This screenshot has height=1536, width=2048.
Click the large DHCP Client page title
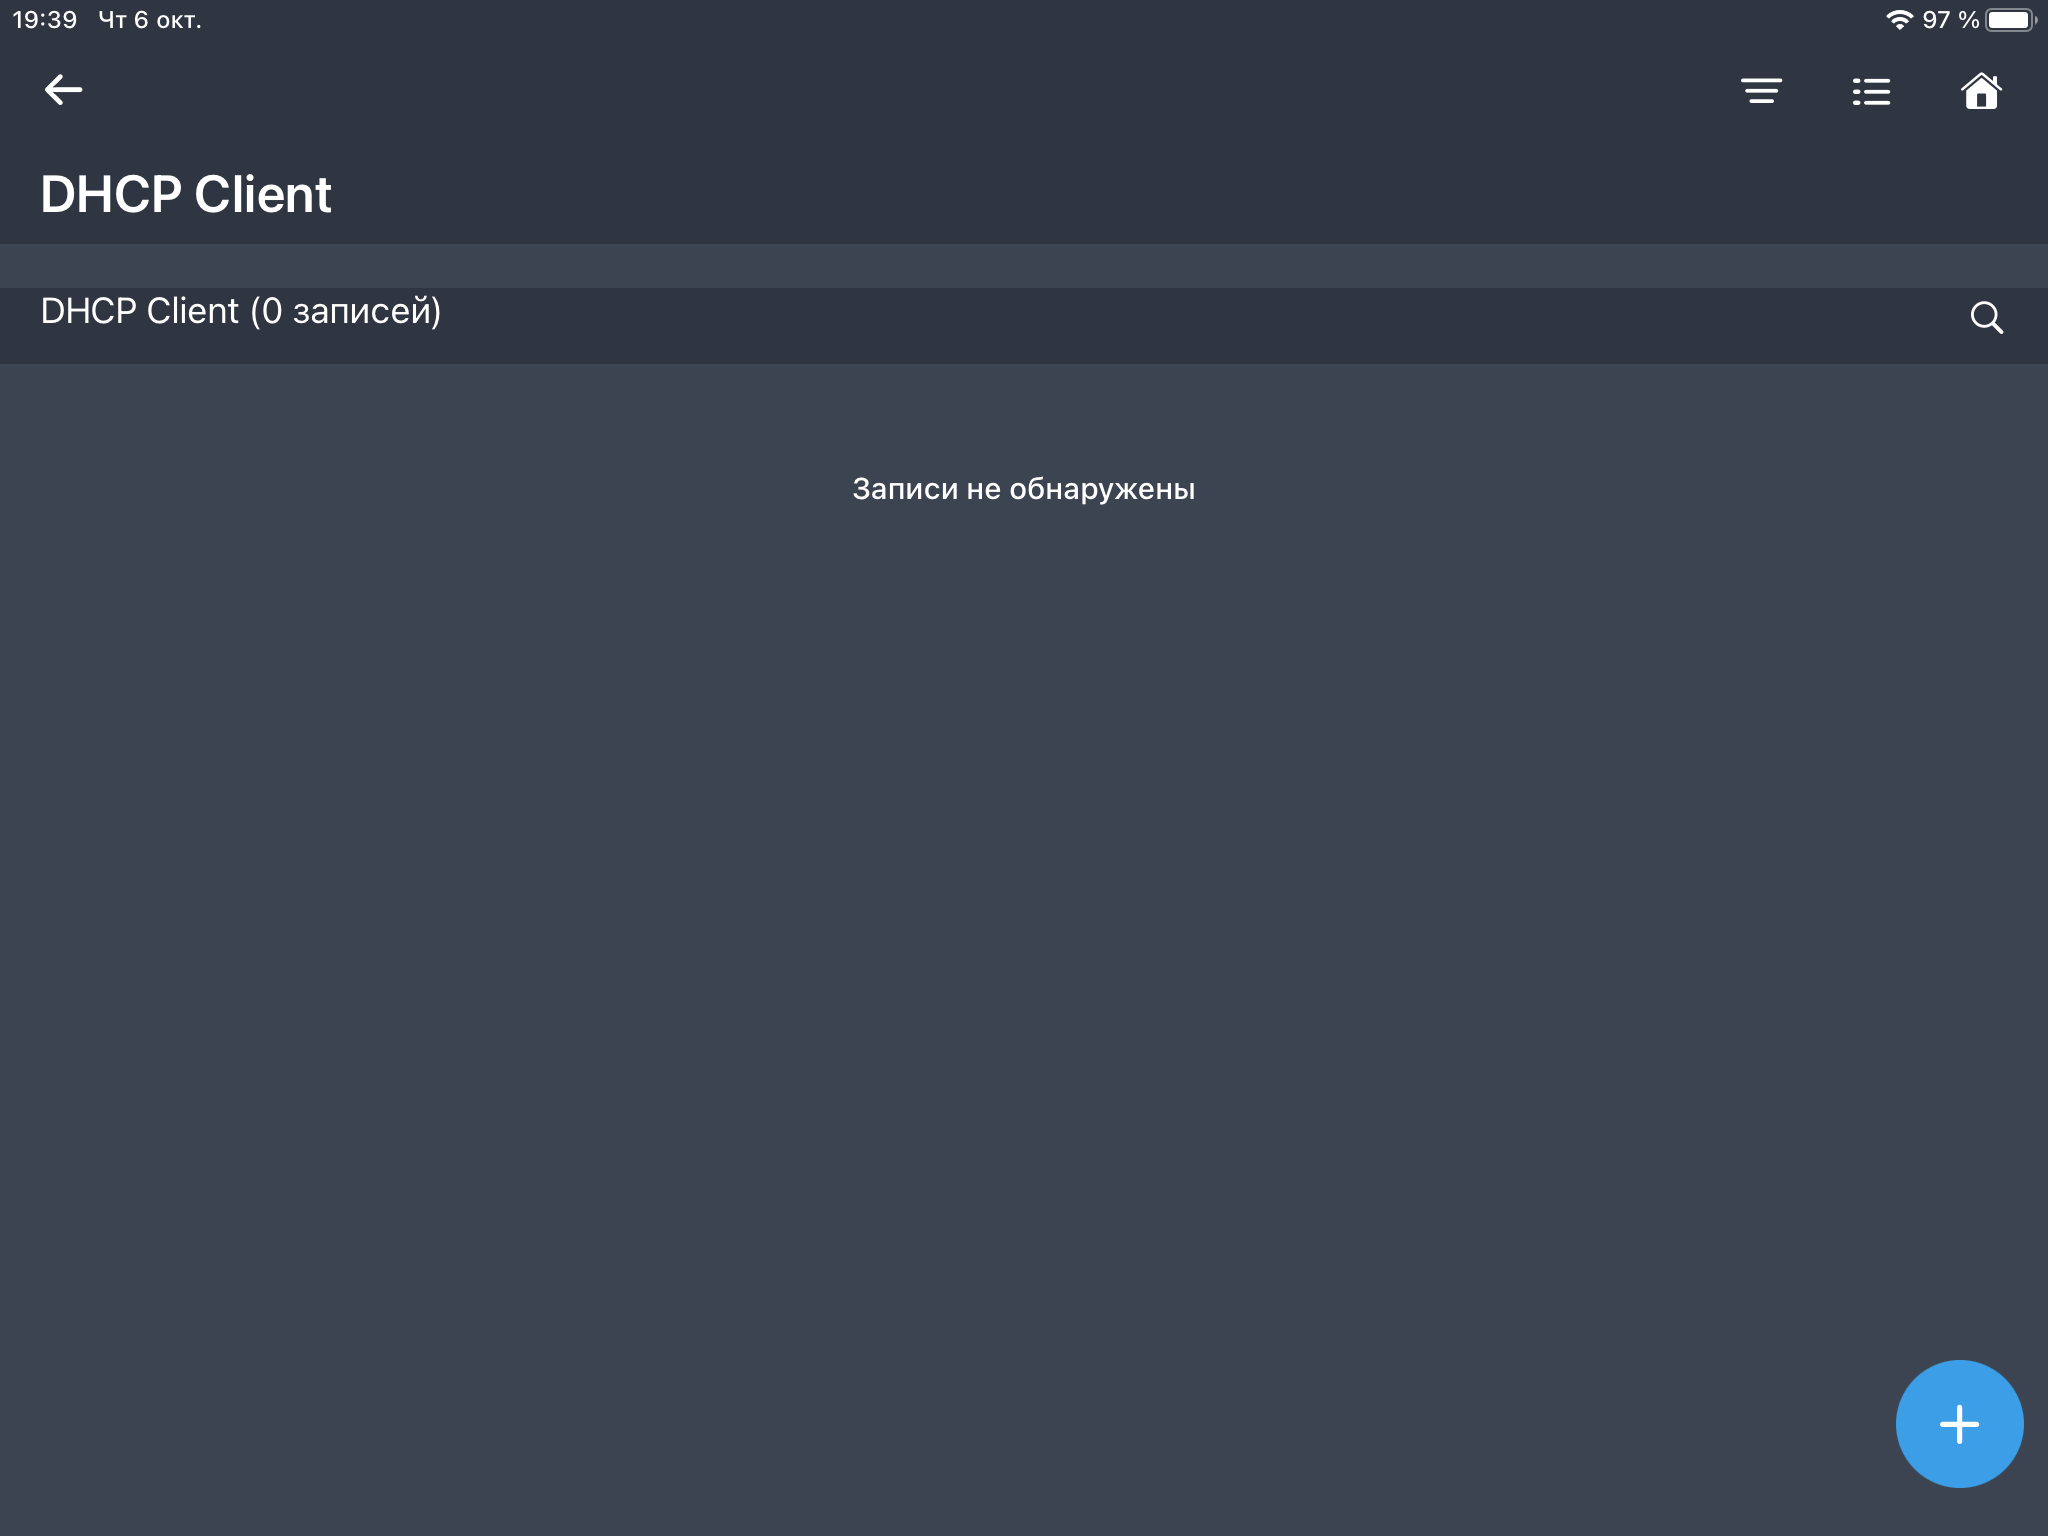coord(186,194)
